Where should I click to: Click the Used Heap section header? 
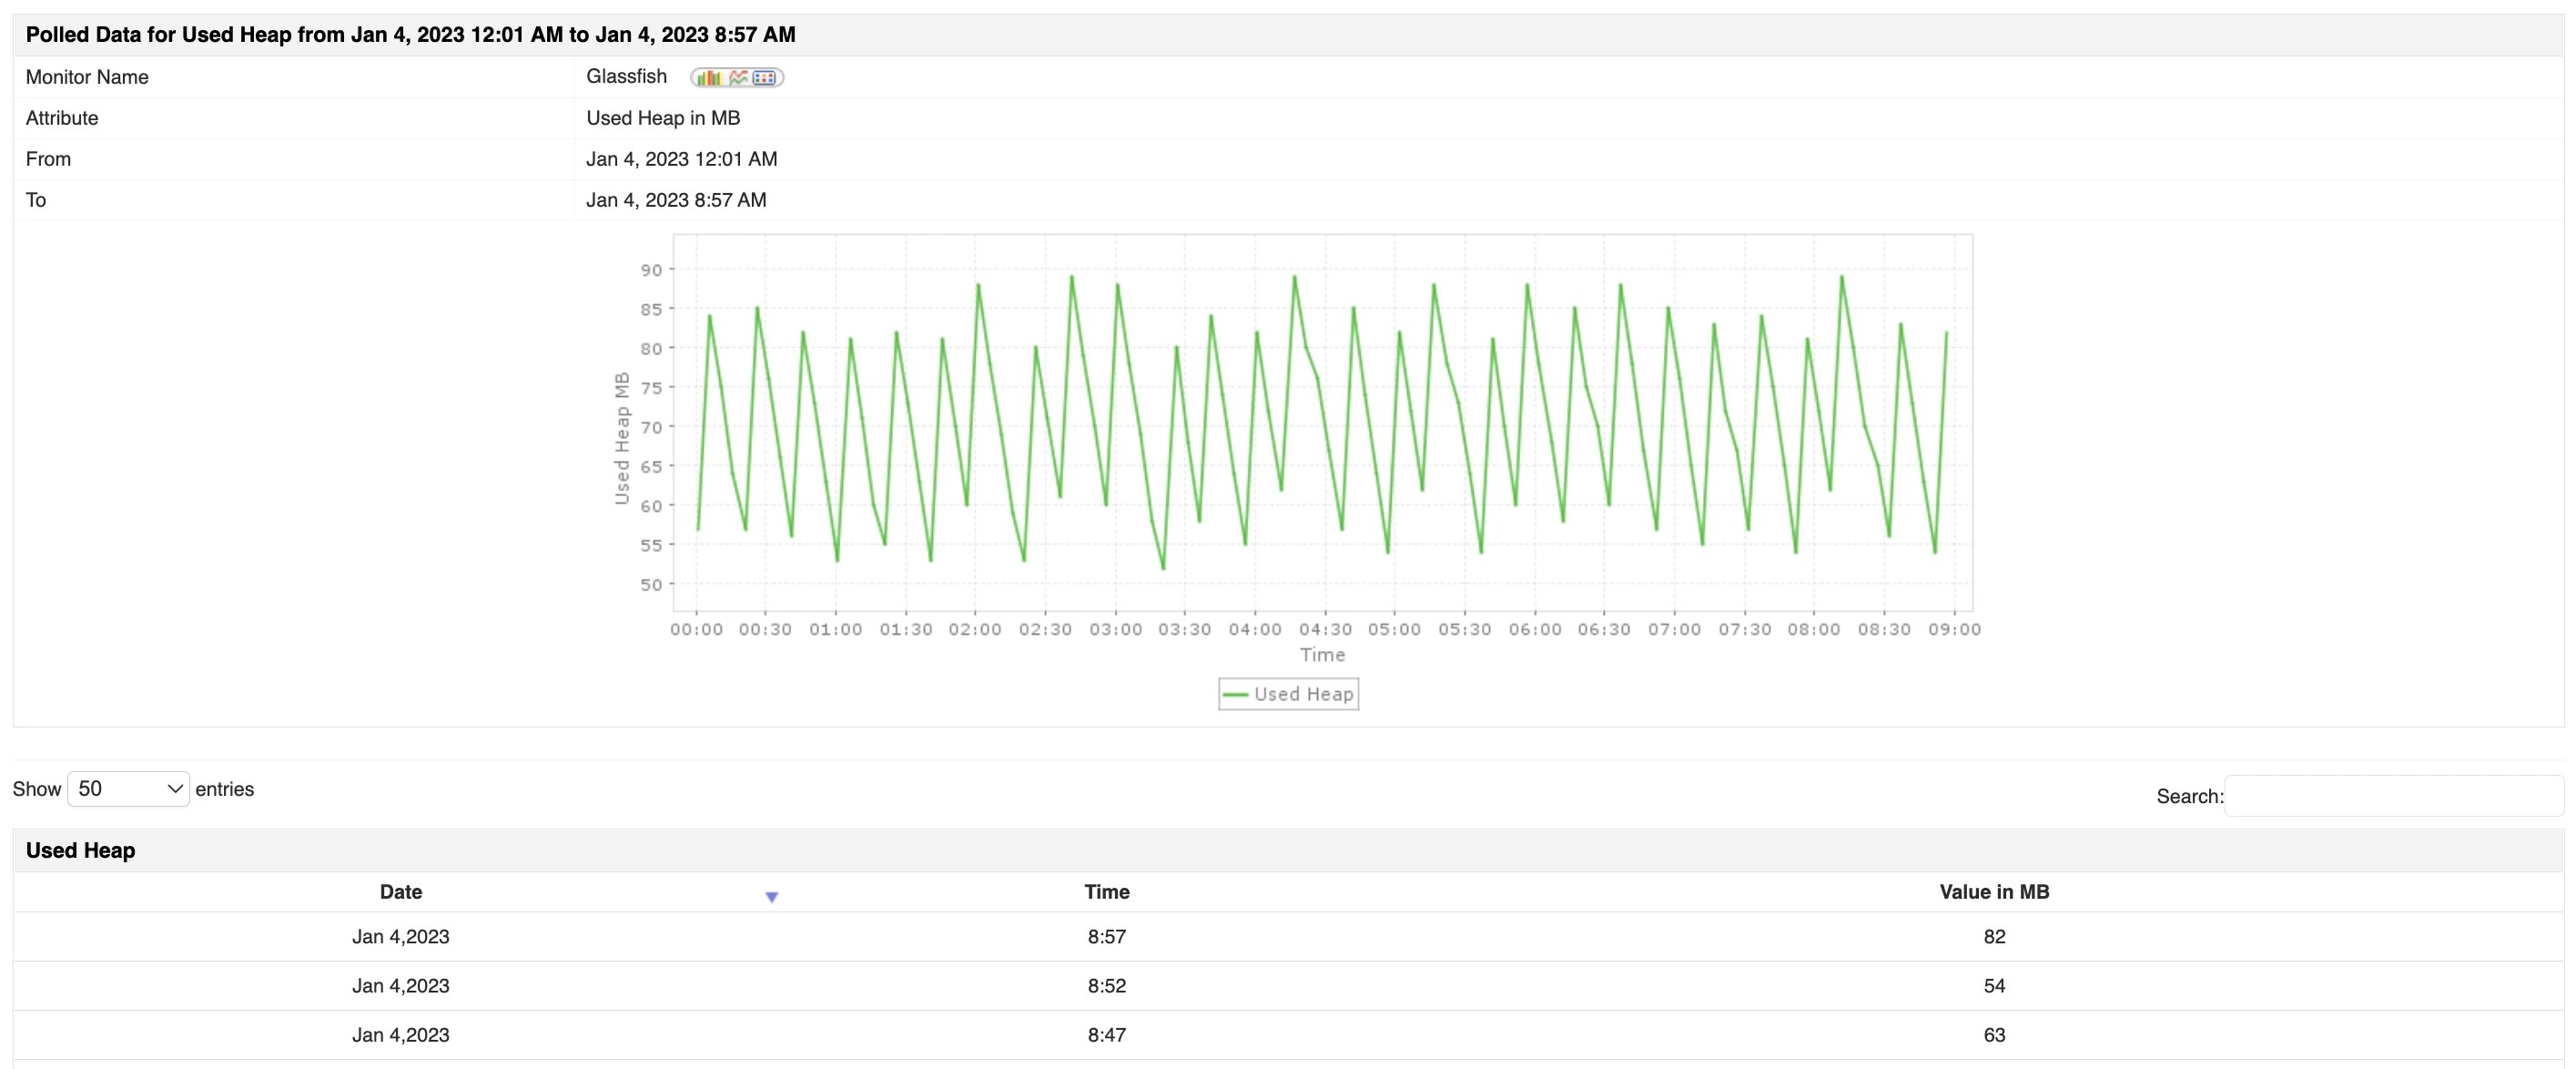tap(81, 850)
